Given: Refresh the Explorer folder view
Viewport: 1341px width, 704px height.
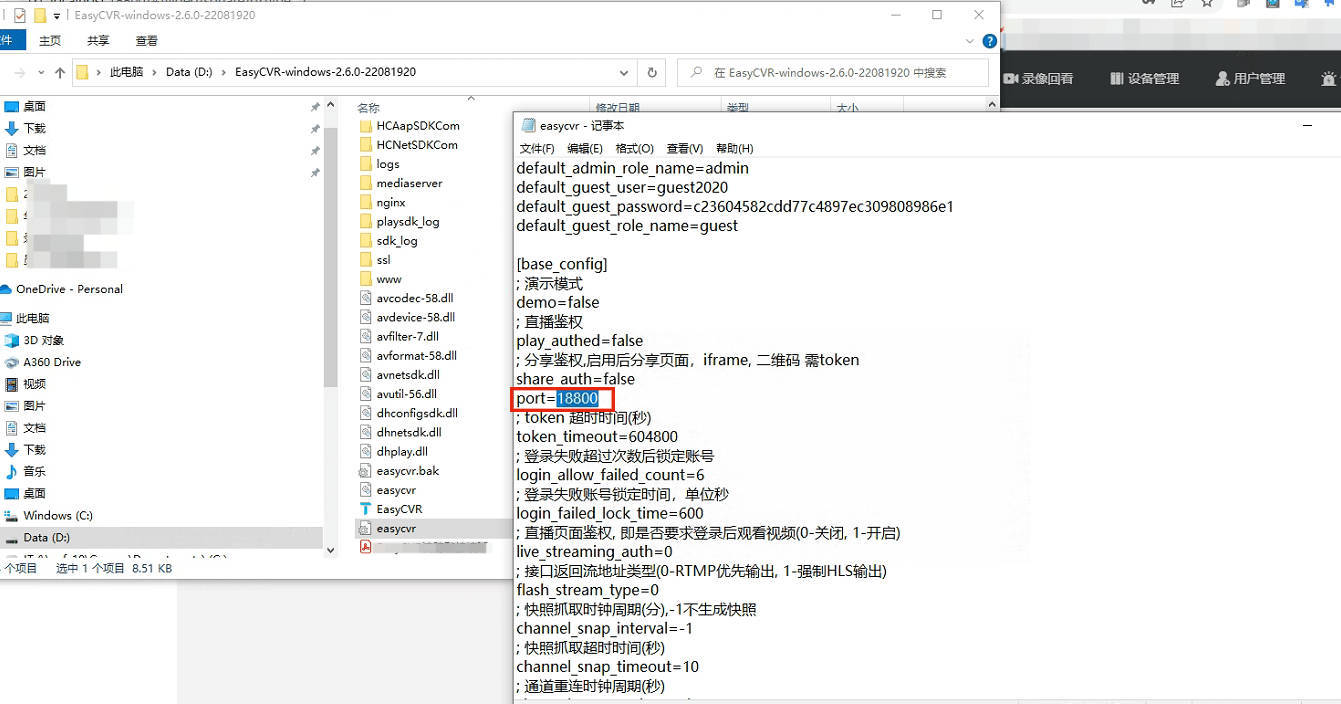Looking at the screenshot, I should point(652,72).
